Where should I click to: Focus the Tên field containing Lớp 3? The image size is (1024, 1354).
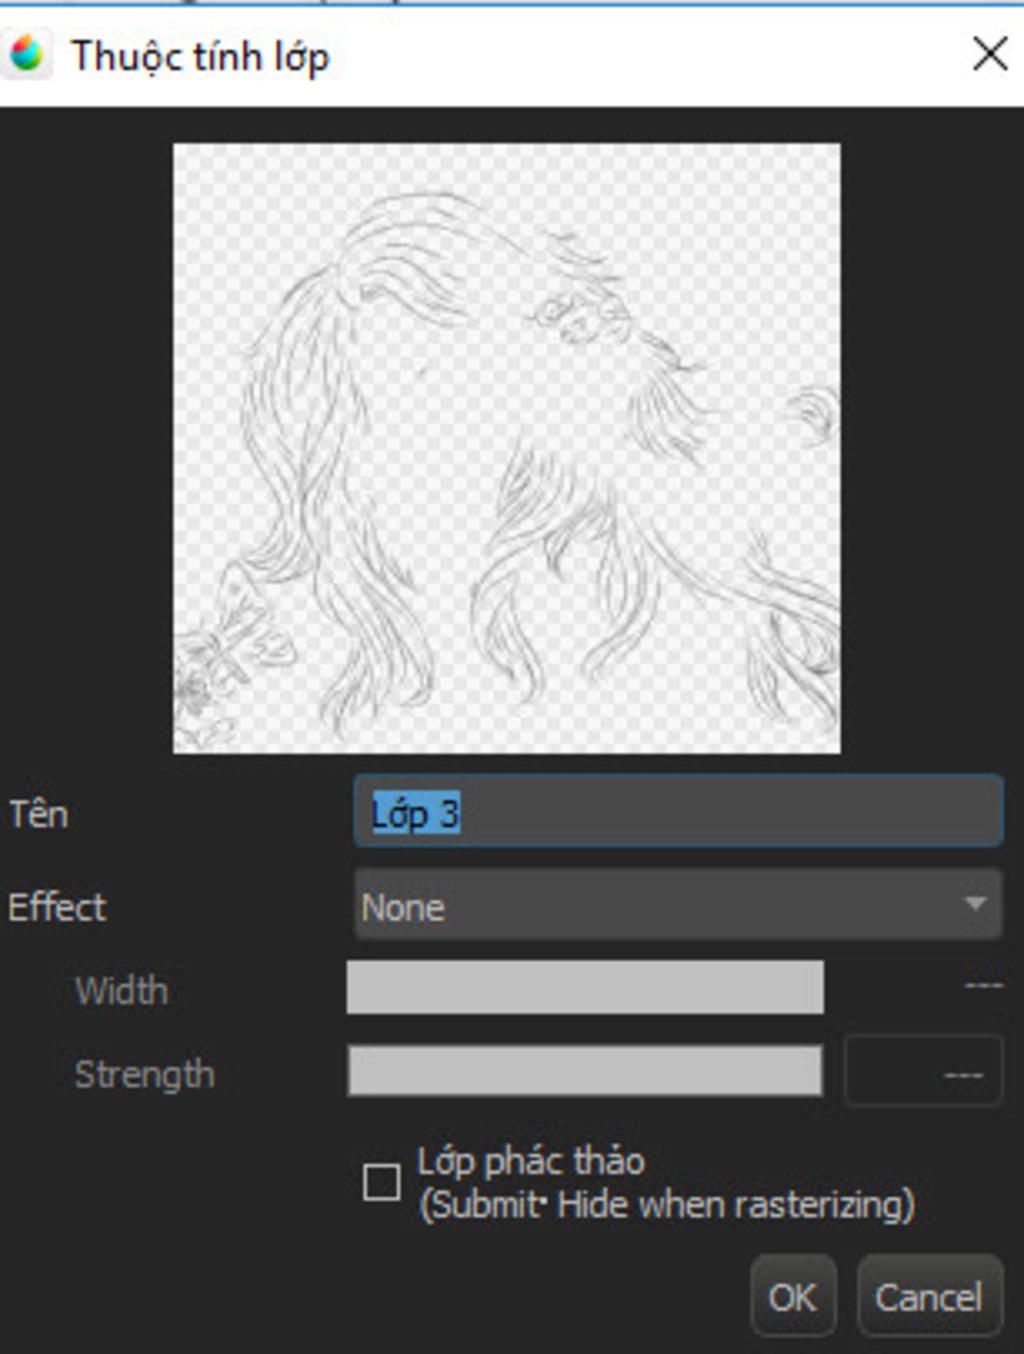click(x=678, y=812)
